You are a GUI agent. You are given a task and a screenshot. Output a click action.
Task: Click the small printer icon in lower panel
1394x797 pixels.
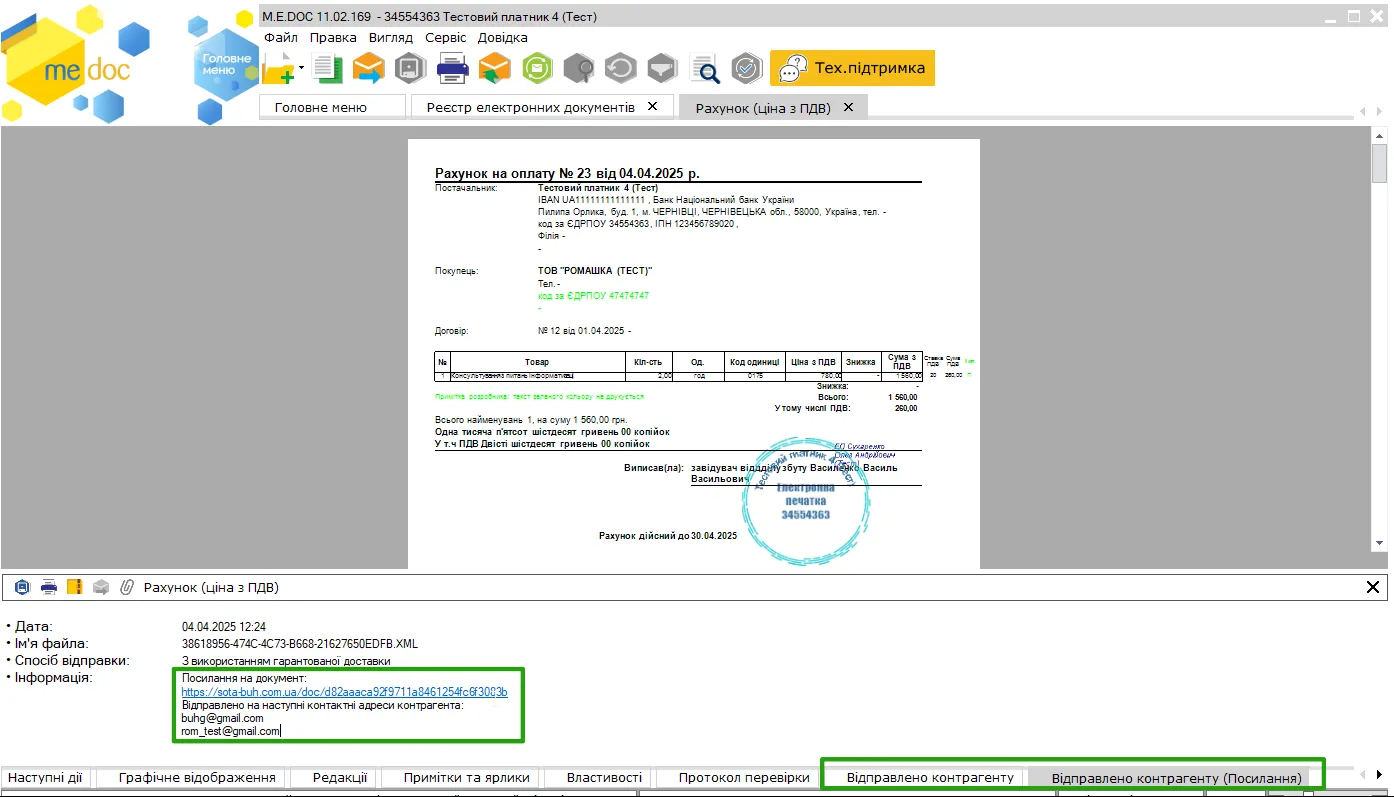point(48,587)
